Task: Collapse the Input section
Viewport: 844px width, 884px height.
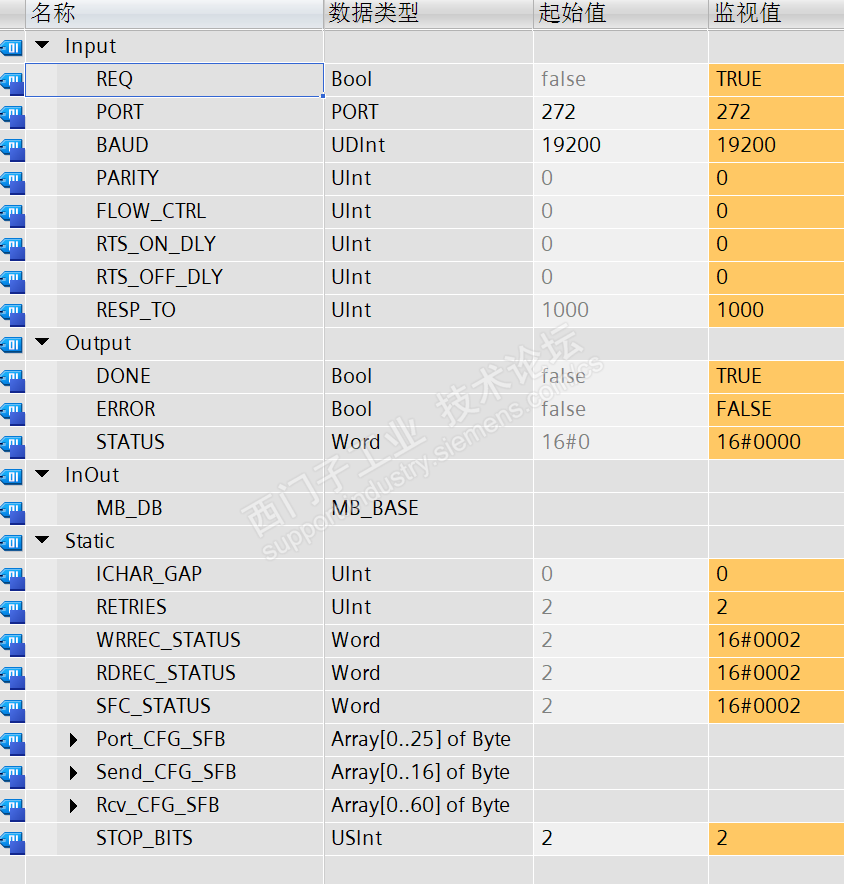Action: coord(42,45)
